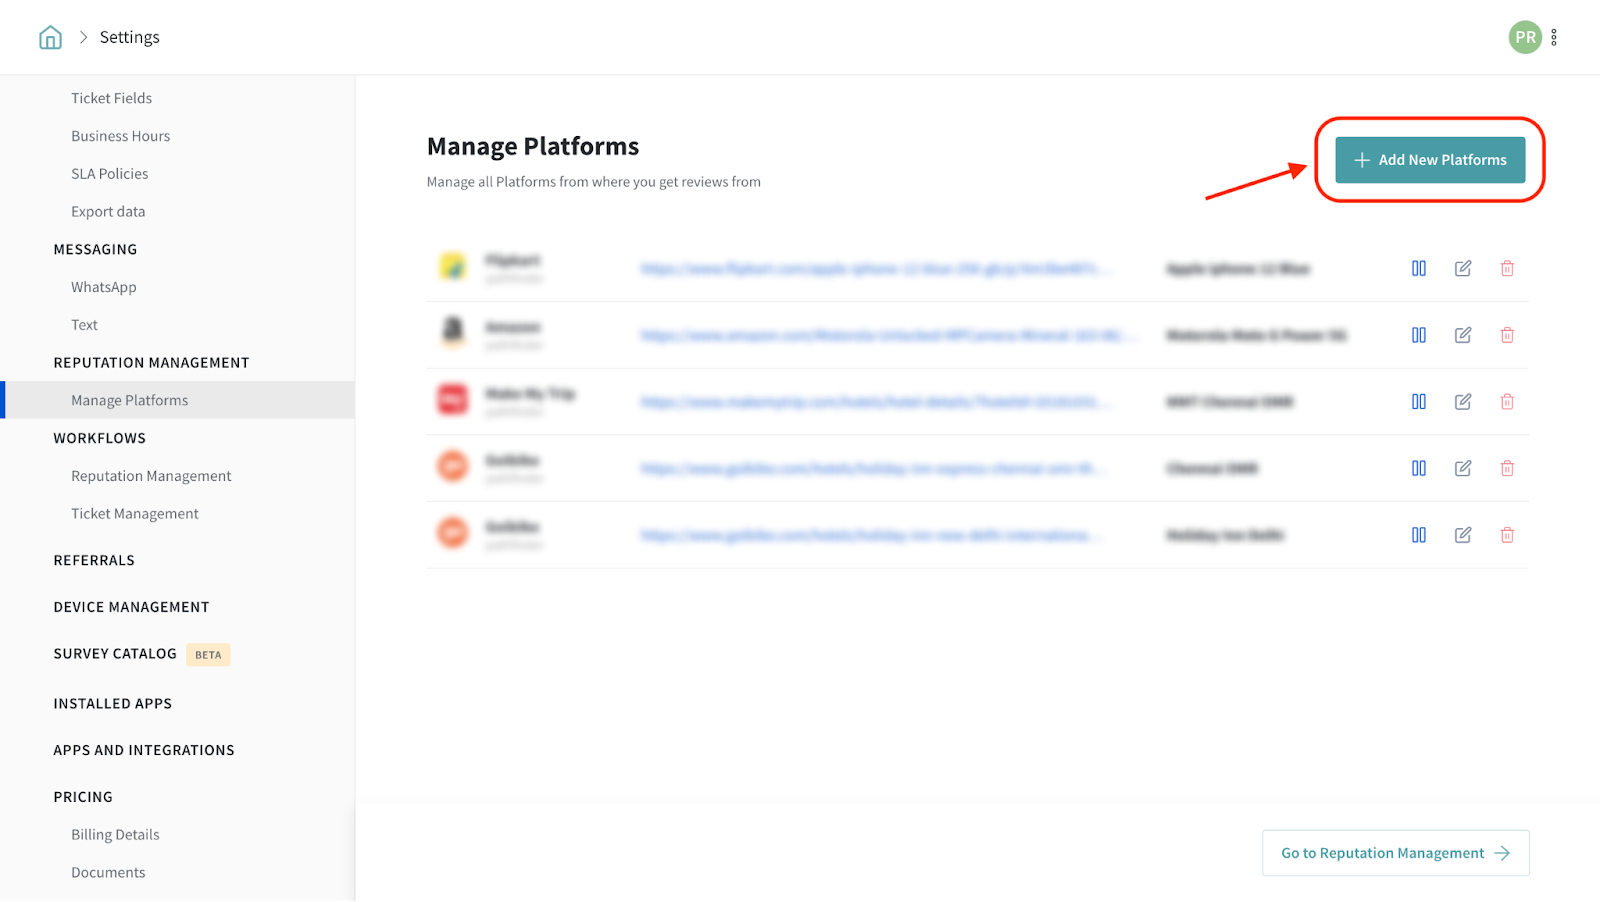Edit the first platform entry
Screen dimensions: 1600x902
pos(1462,268)
